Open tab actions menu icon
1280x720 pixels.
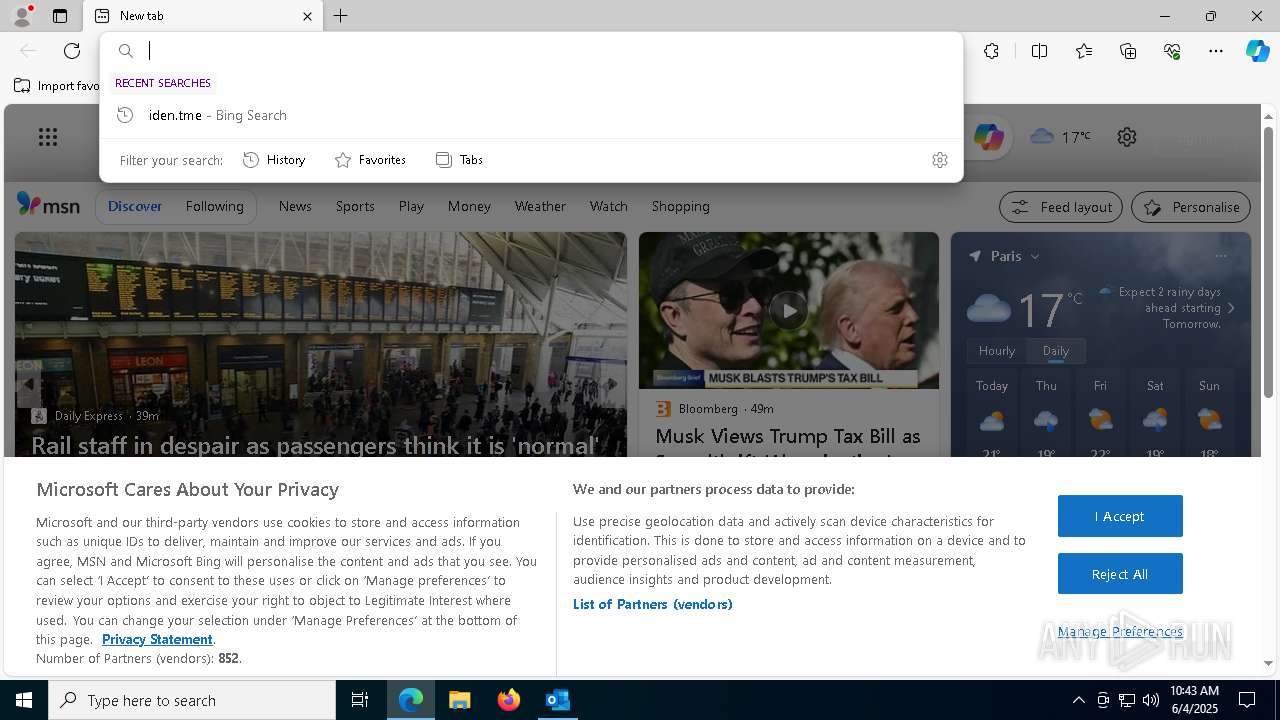pyautogui.click(x=60, y=16)
